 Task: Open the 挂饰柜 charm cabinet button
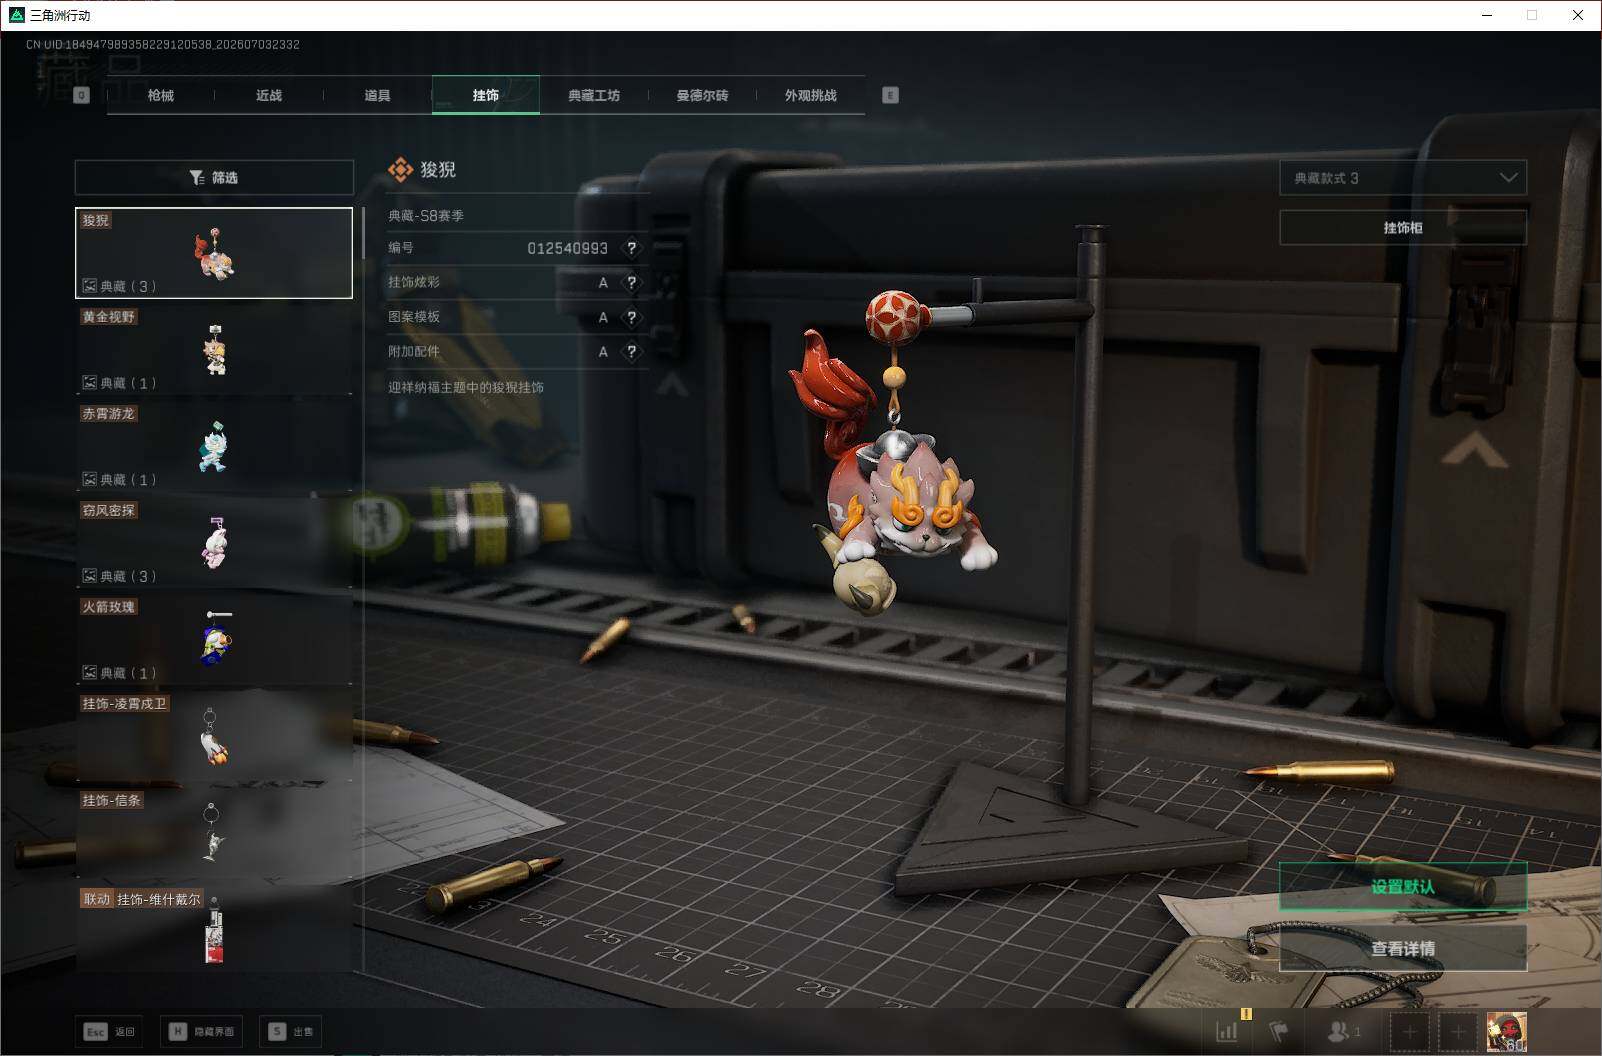(x=1403, y=228)
